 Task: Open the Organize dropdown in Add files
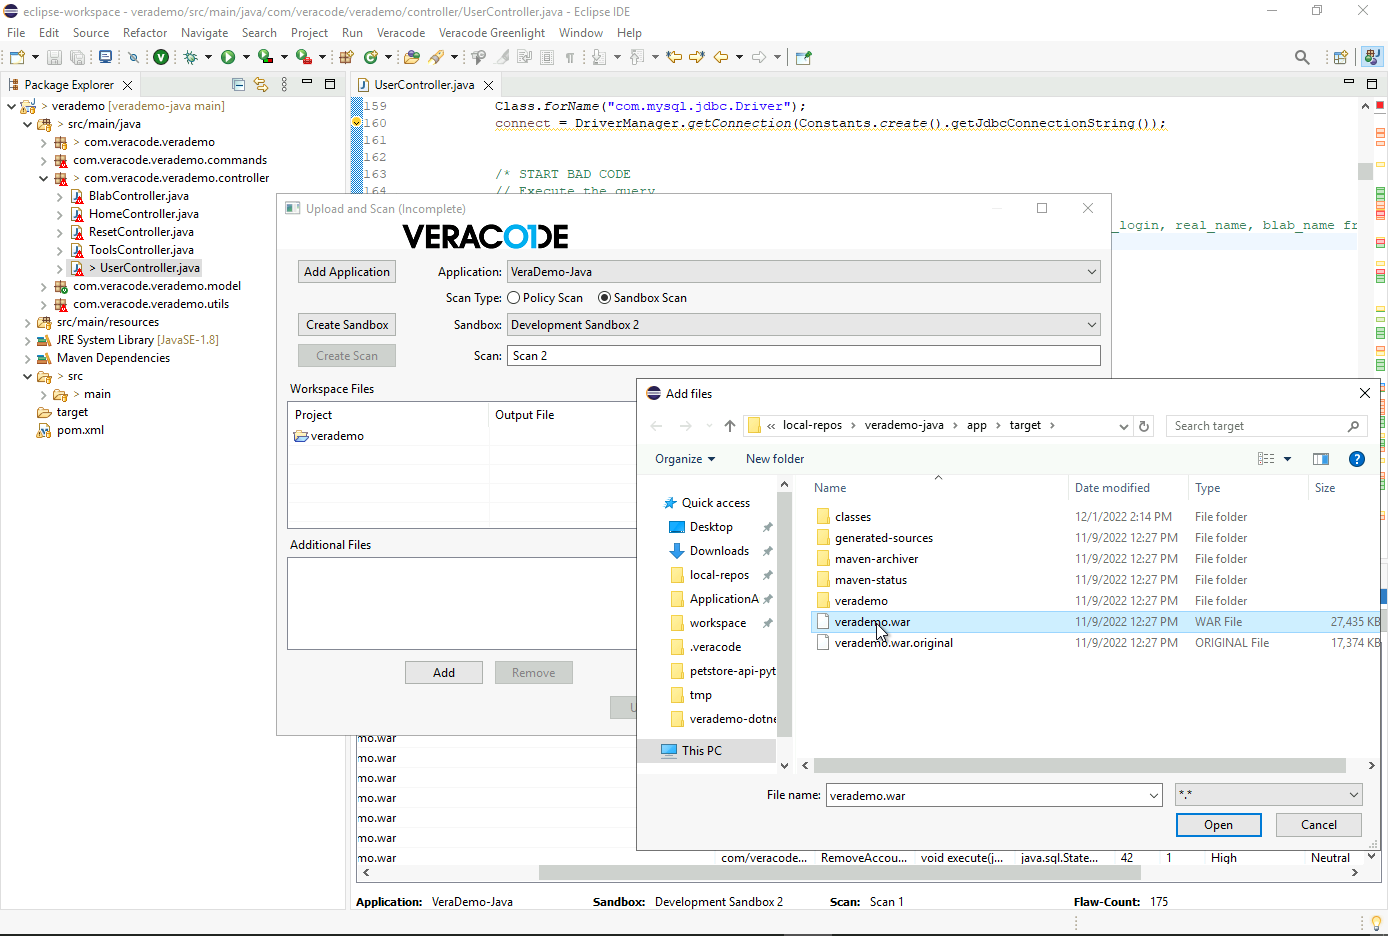pyautogui.click(x=685, y=459)
